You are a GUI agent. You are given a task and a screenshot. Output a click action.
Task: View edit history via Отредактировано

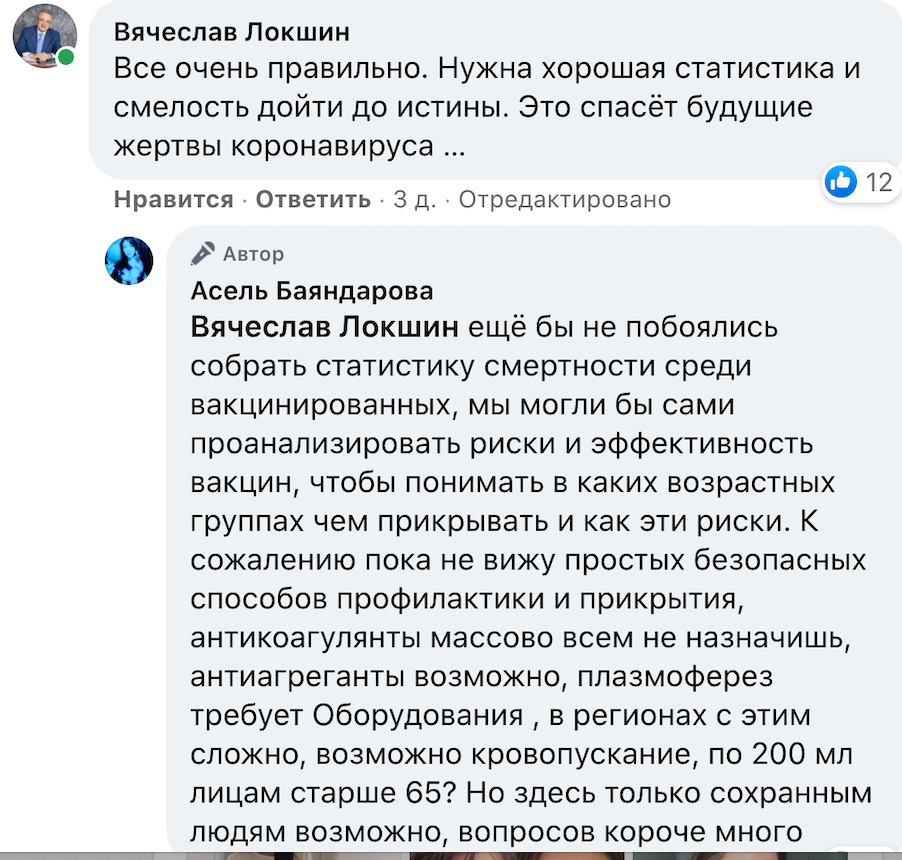click(565, 200)
